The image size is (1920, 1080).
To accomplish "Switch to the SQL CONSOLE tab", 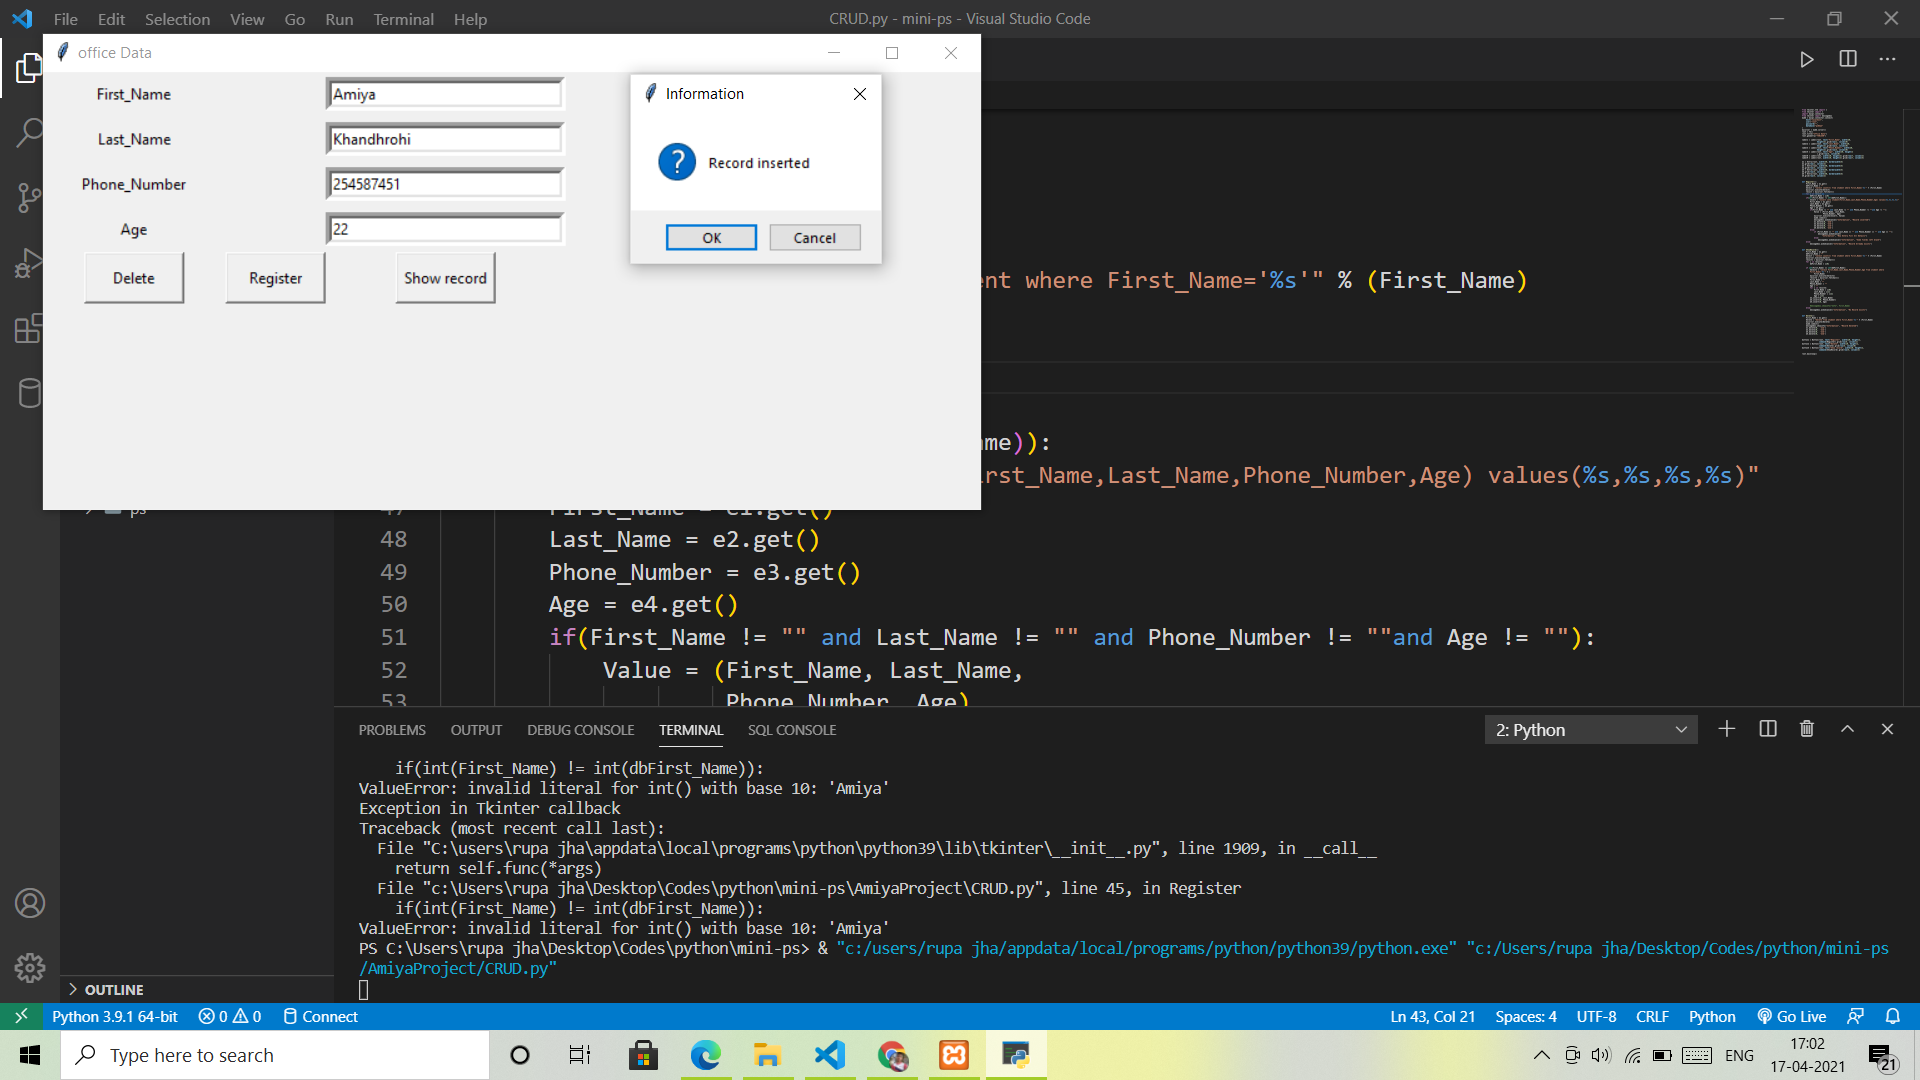I will tap(791, 730).
